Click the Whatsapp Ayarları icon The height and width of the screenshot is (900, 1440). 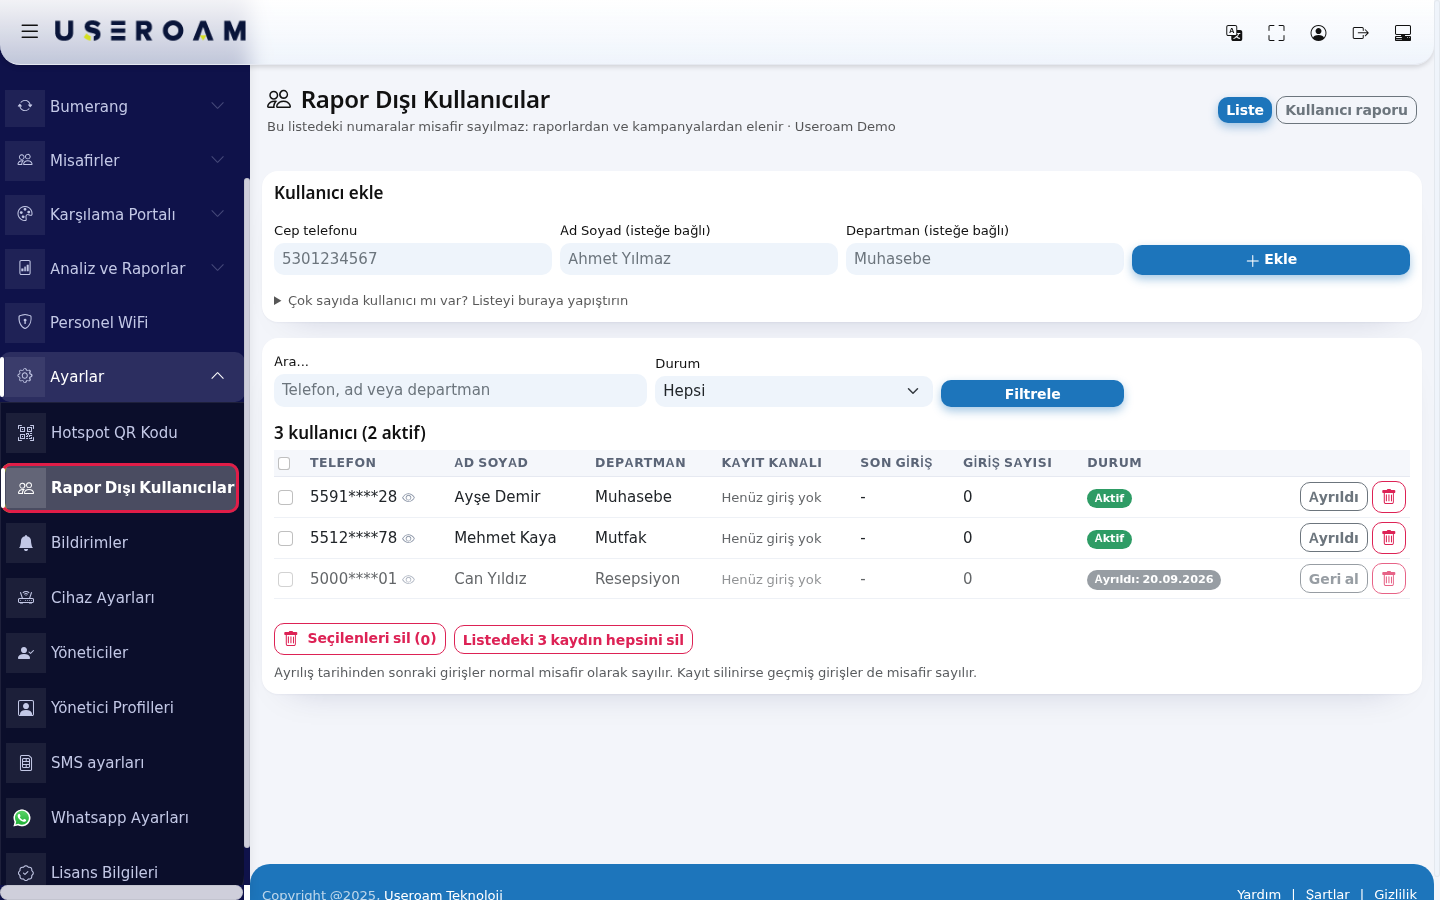(22, 818)
